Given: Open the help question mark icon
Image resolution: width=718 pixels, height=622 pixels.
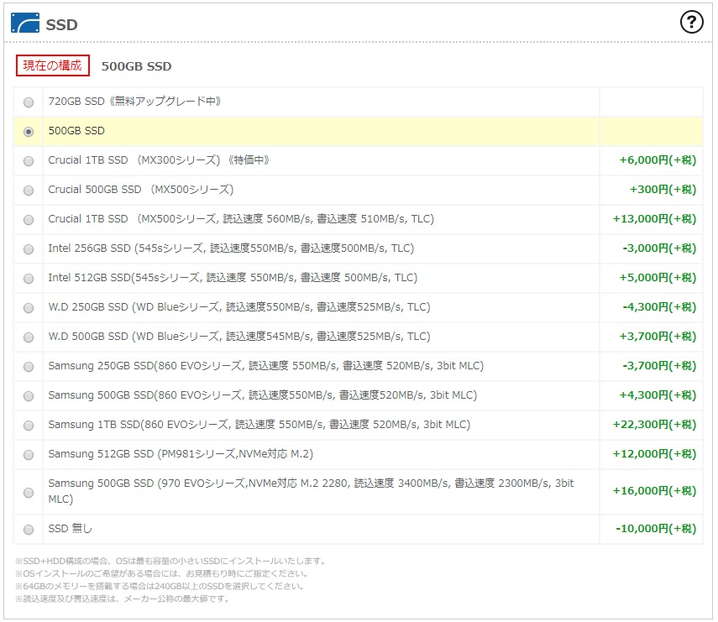Looking at the screenshot, I should coord(691,22).
